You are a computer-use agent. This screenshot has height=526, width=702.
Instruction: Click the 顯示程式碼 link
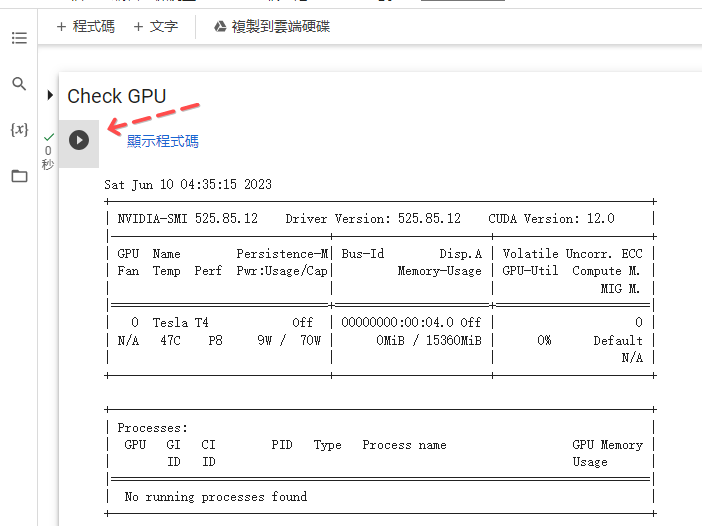(x=162, y=141)
